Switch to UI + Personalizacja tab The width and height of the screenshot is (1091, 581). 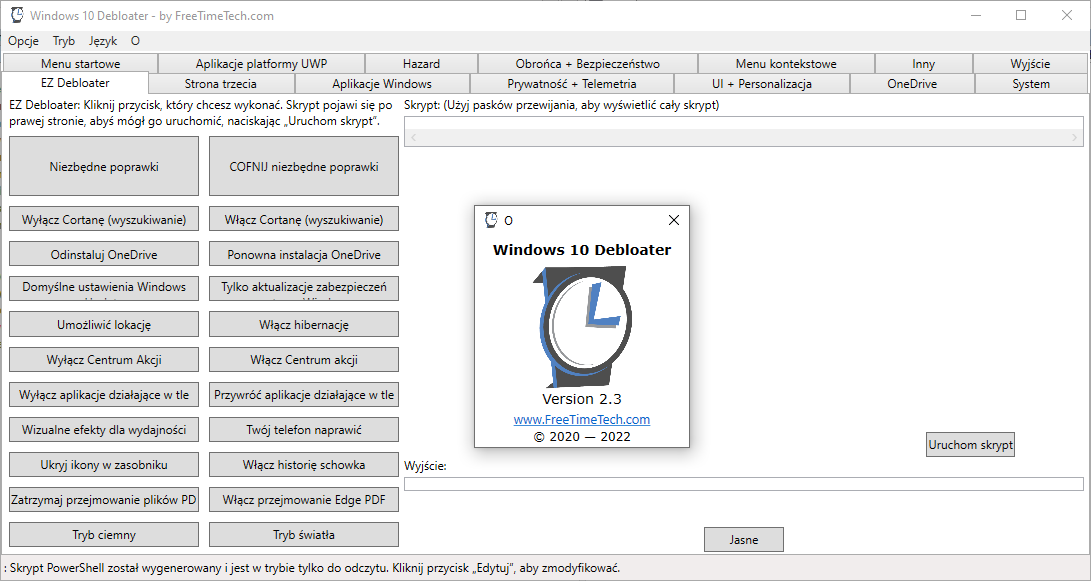[x=762, y=83]
